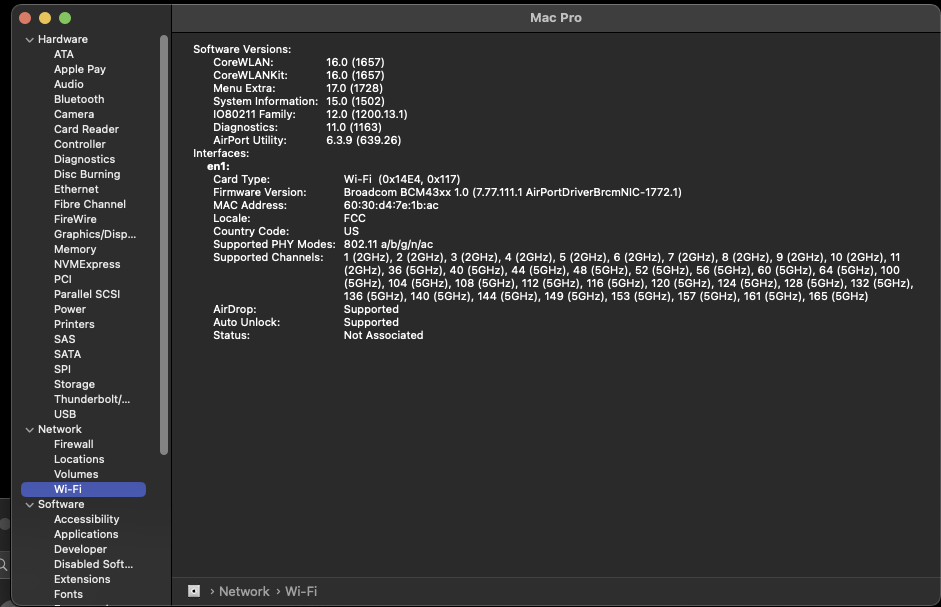Image resolution: width=941 pixels, height=607 pixels.
Task: Select the highlighted Wi-Fi item
Action: (83, 489)
